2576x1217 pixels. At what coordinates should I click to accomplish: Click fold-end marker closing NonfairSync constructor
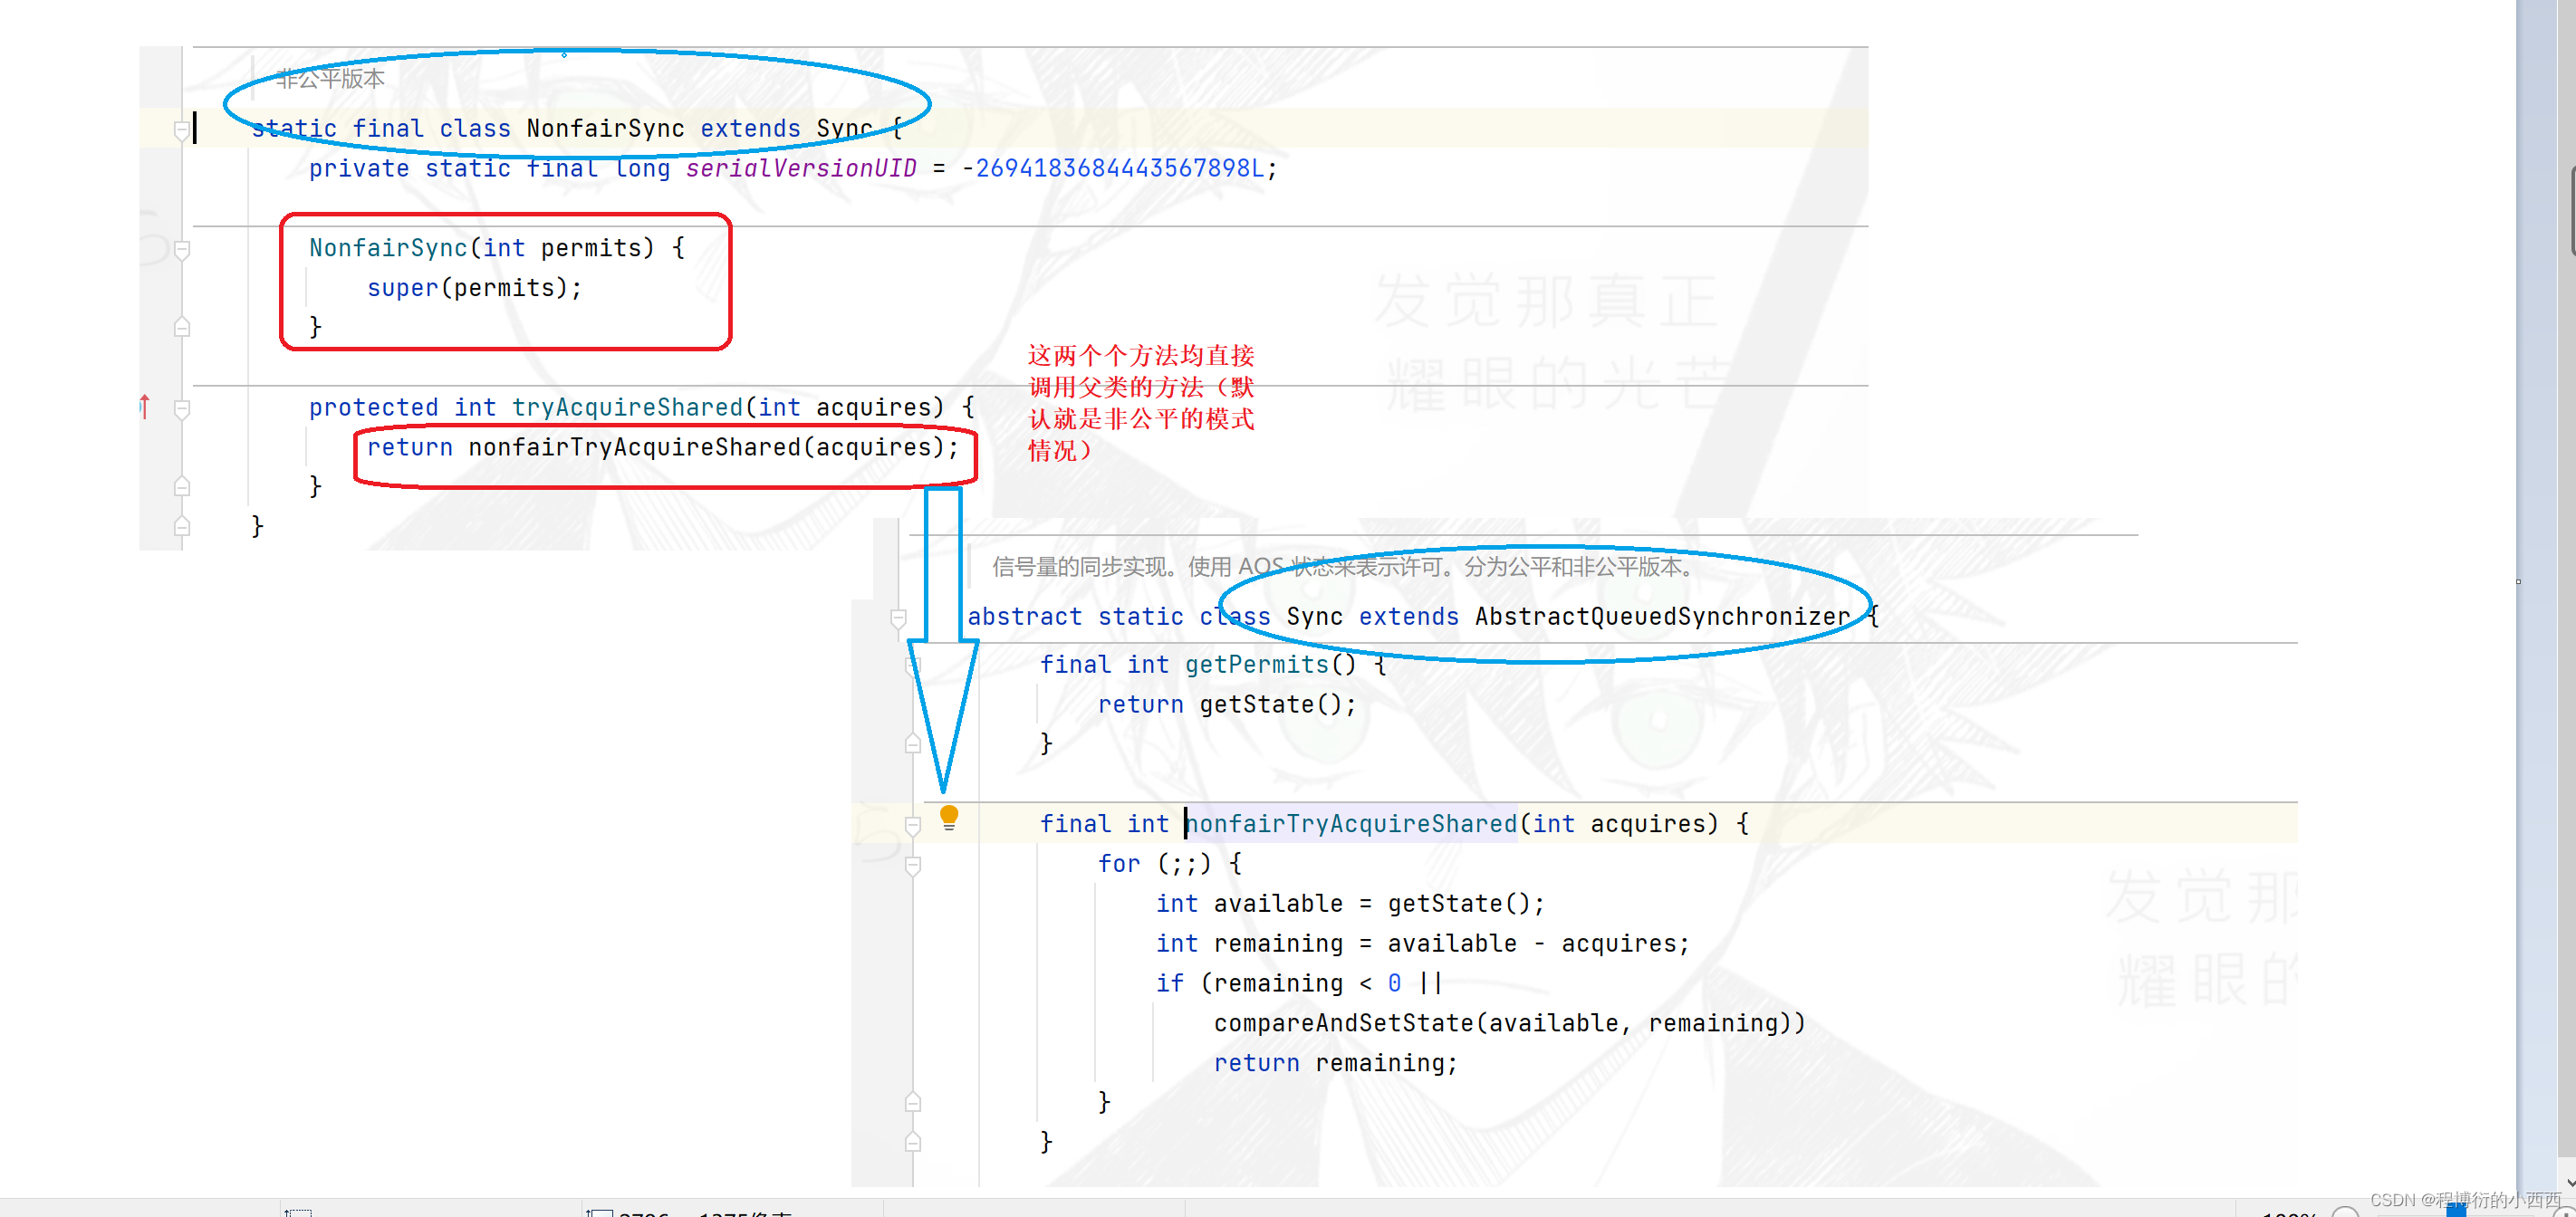182,327
